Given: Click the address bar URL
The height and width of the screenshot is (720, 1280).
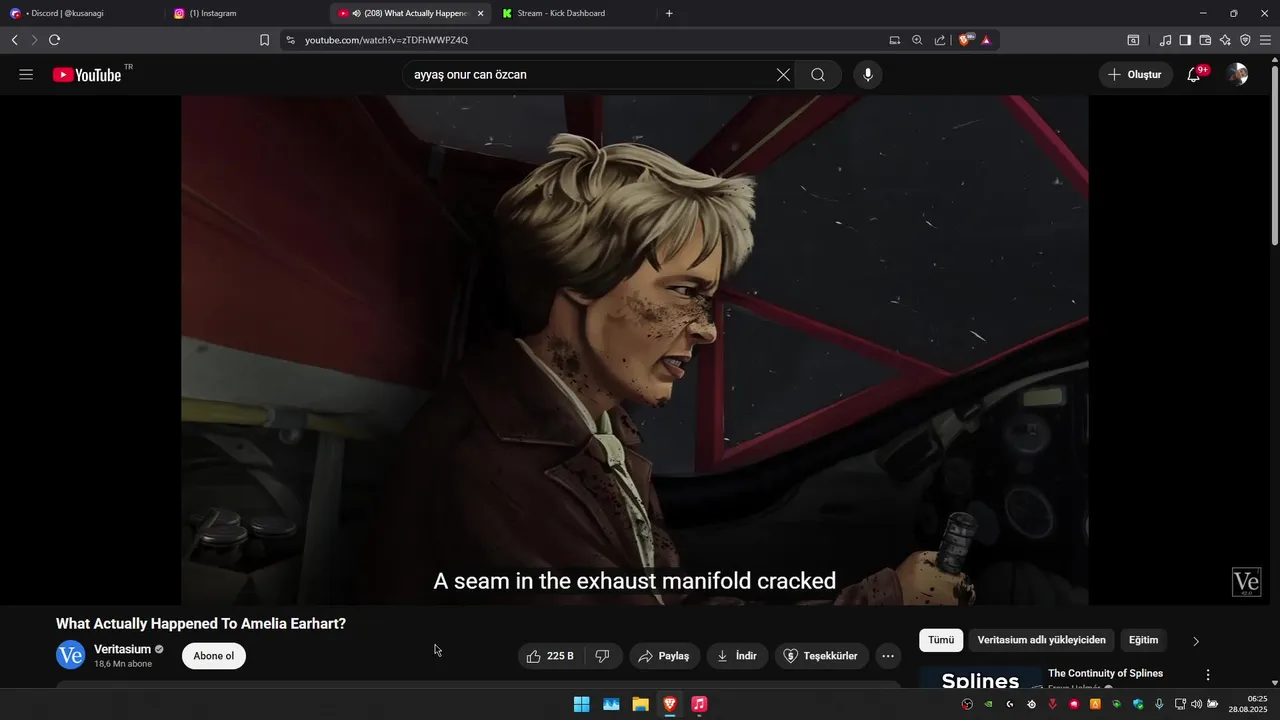Looking at the screenshot, I should click(x=386, y=40).
